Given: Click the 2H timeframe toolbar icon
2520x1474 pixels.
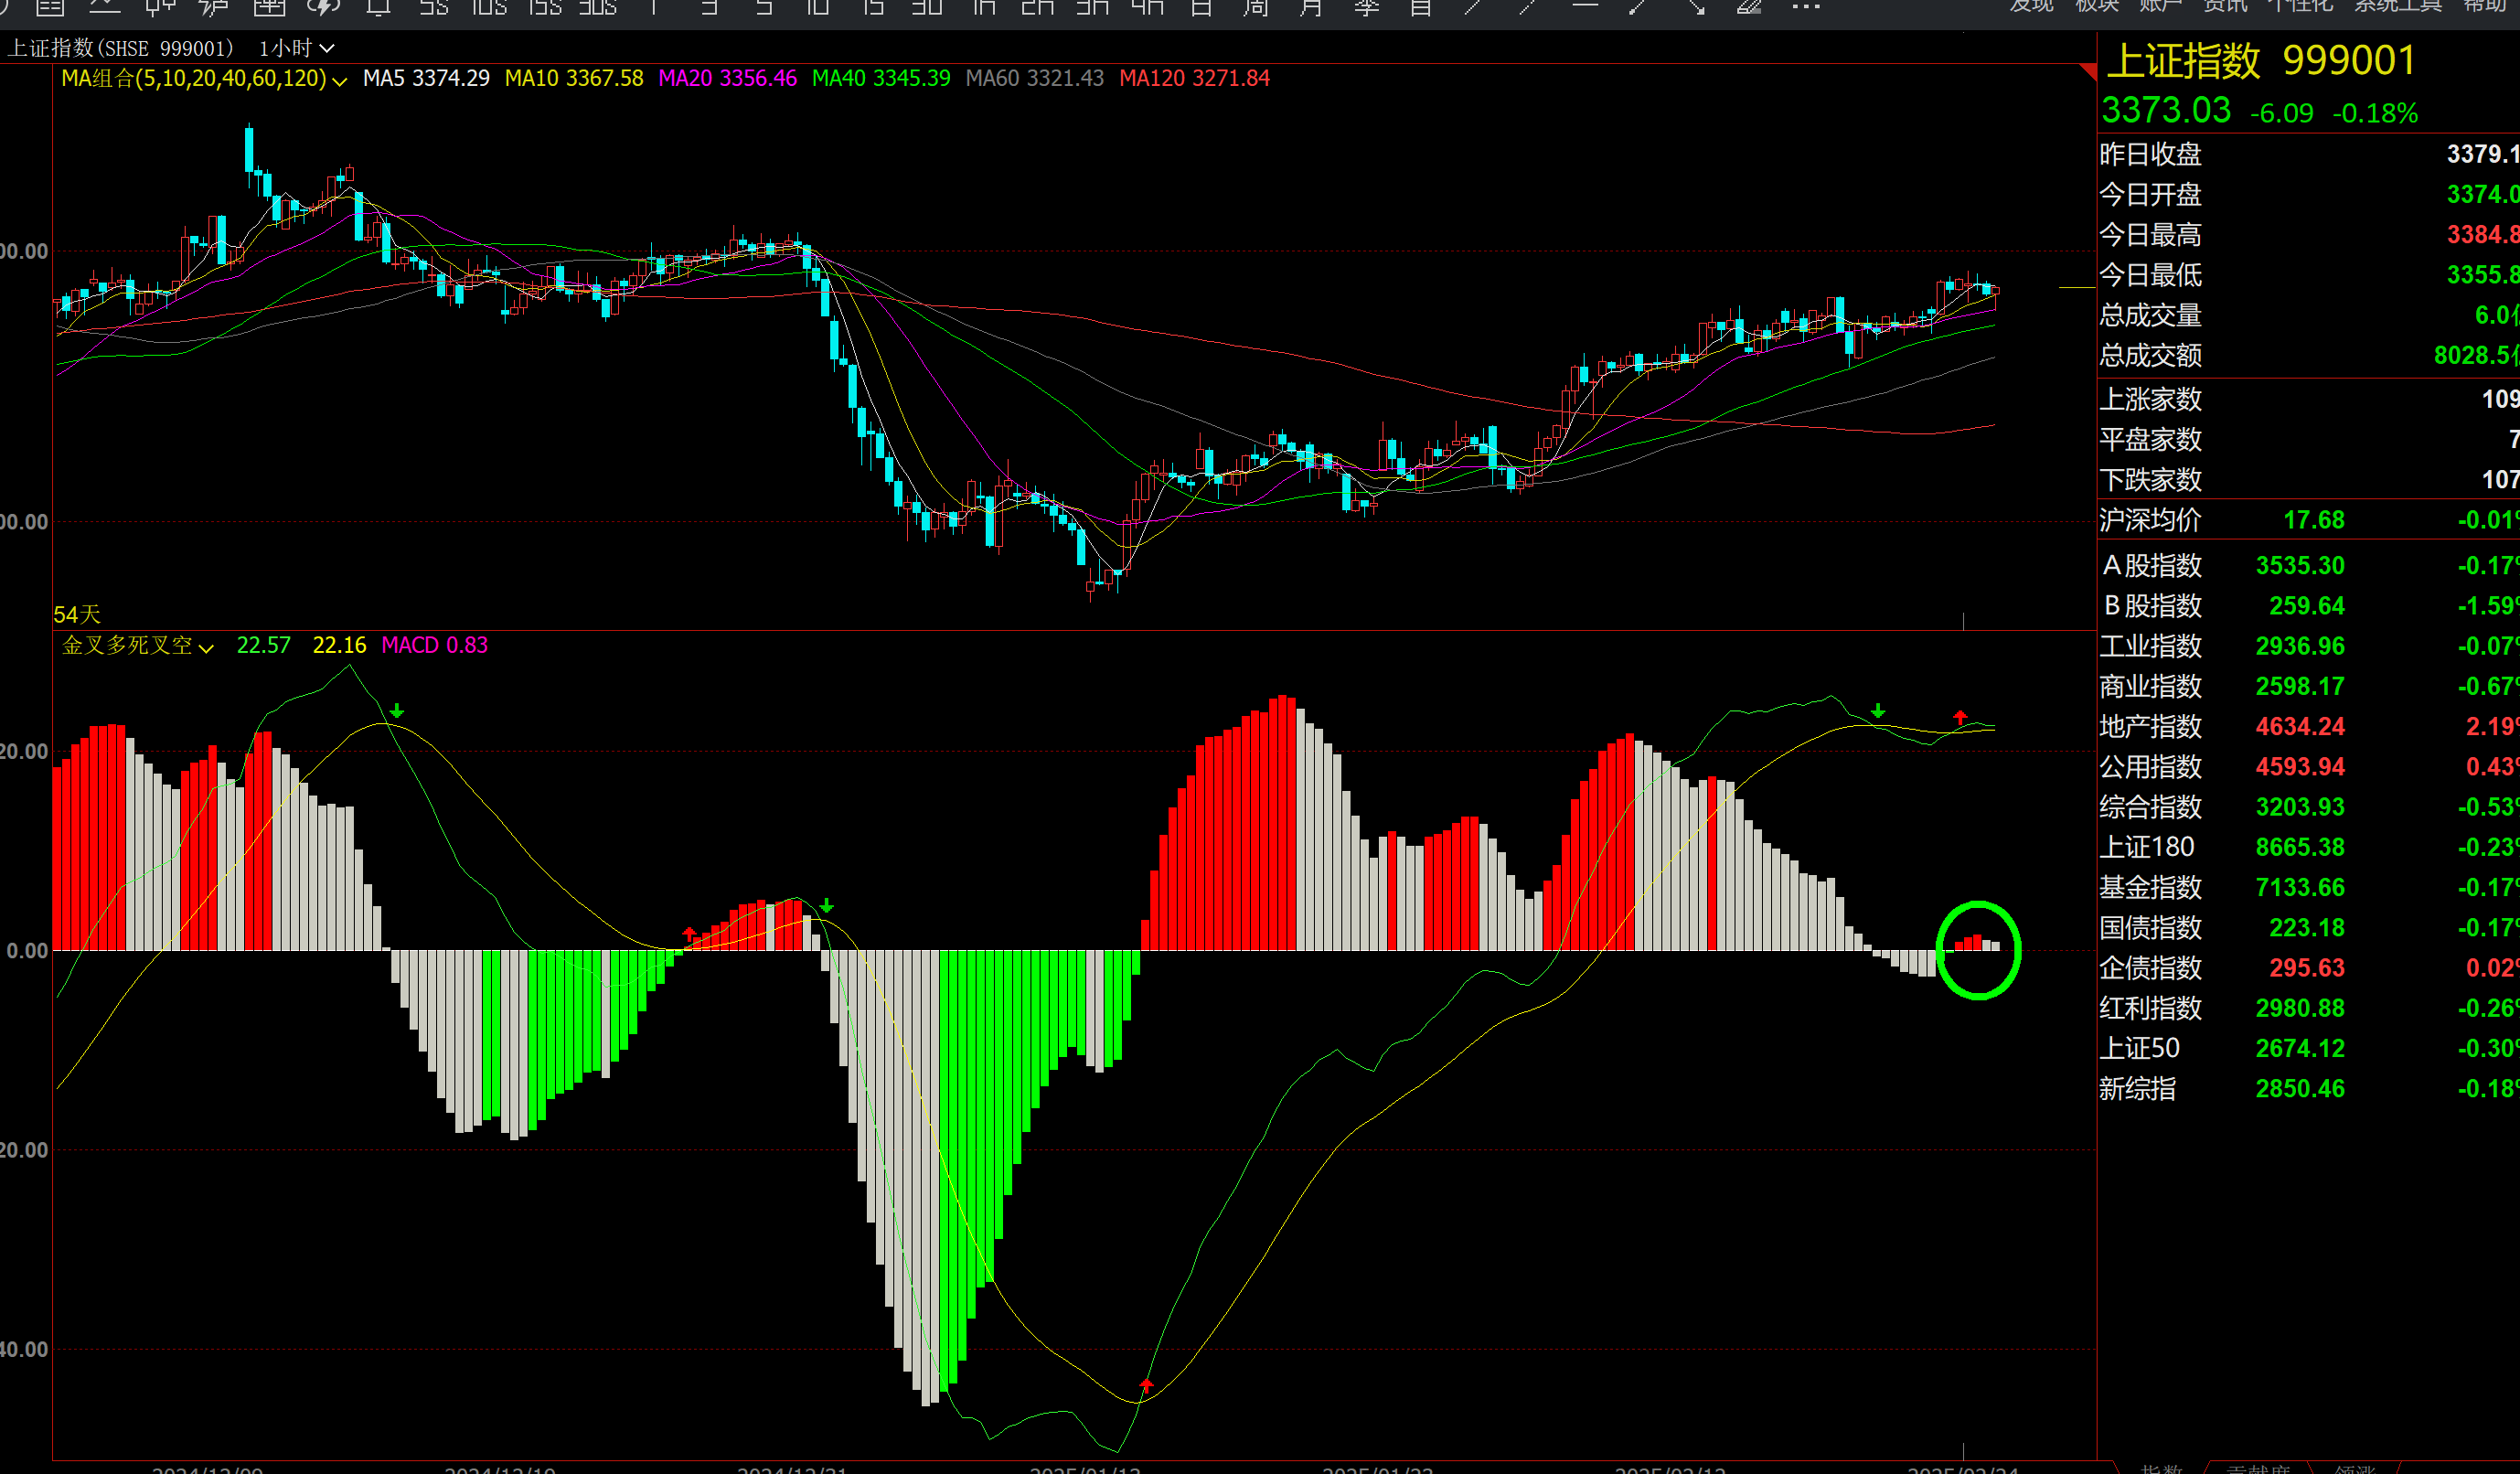Looking at the screenshot, I should (x=1038, y=7).
